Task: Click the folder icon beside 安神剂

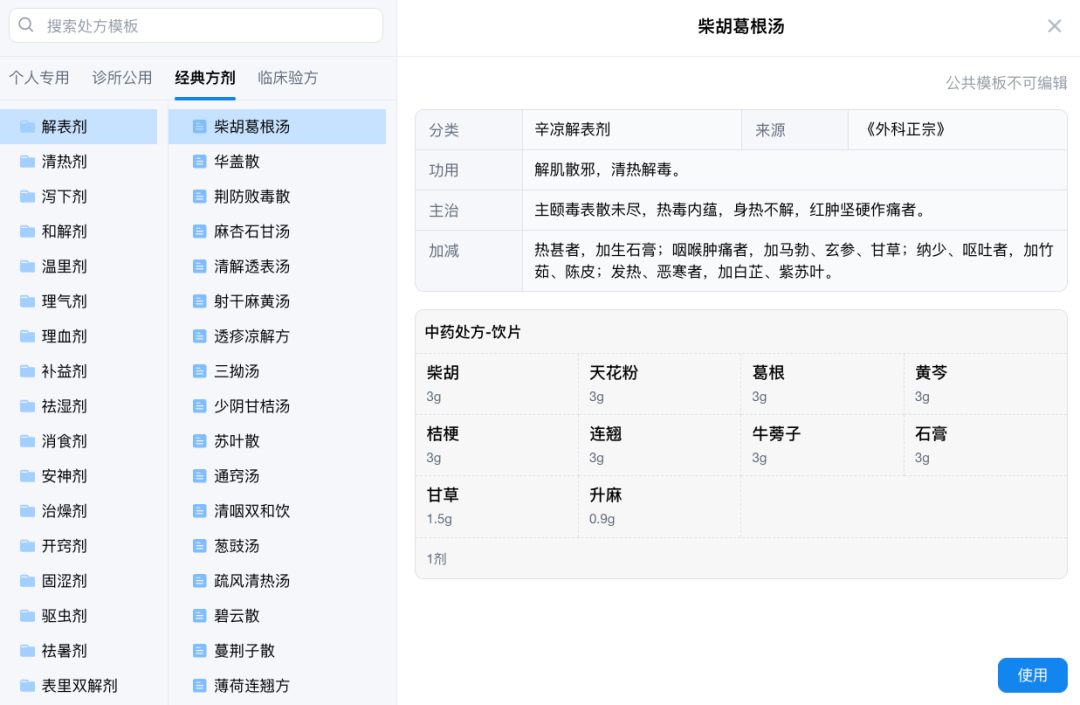Action: [28, 476]
